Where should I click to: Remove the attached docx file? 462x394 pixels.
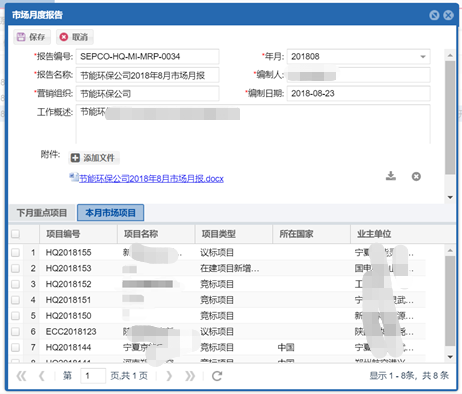click(416, 176)
